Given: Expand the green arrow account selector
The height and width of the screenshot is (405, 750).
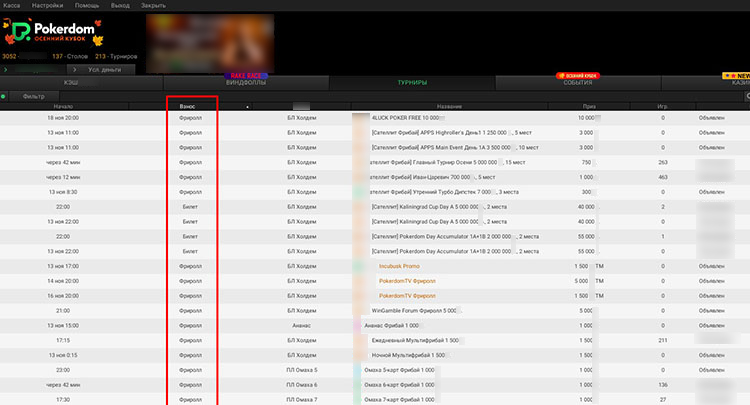Looking at the screenshot, I should pyautogui.click(x=5, y=69).
